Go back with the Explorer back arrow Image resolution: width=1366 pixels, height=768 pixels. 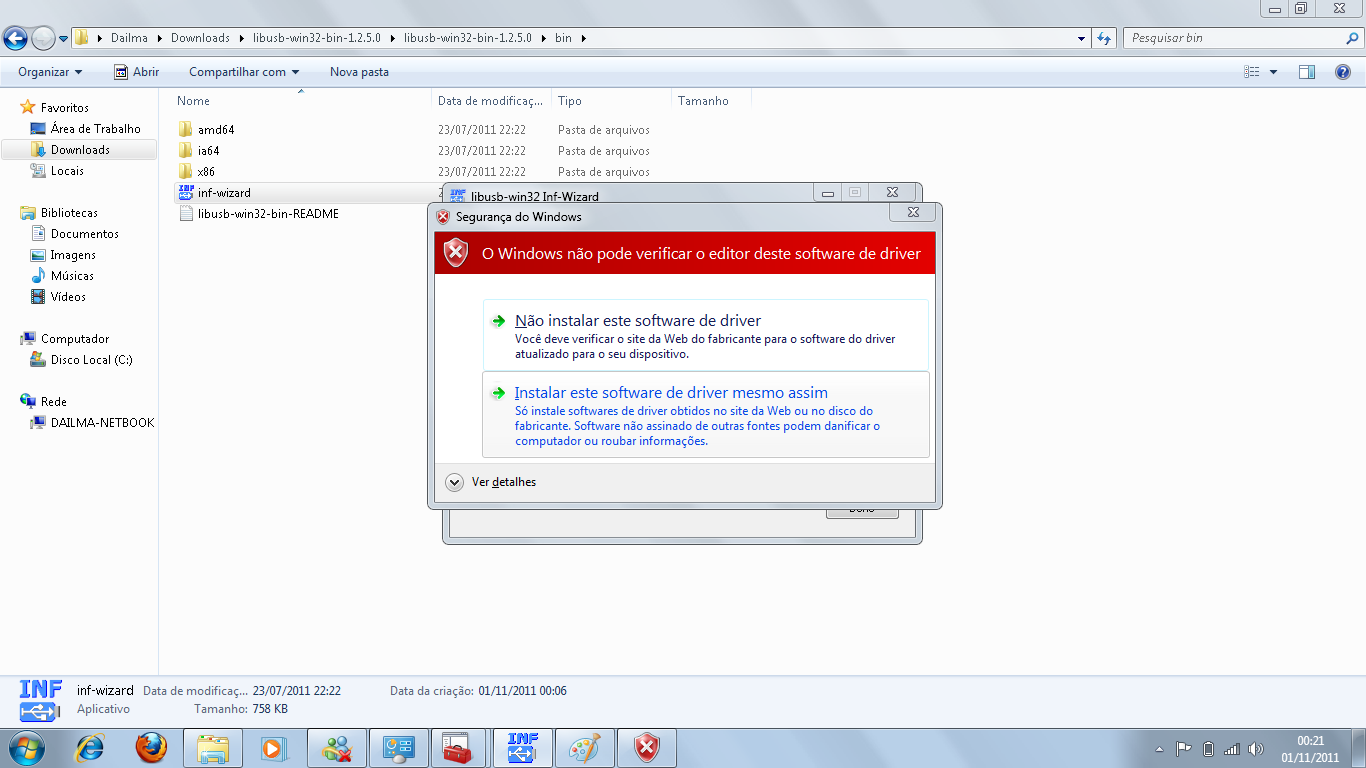(15, 38)
